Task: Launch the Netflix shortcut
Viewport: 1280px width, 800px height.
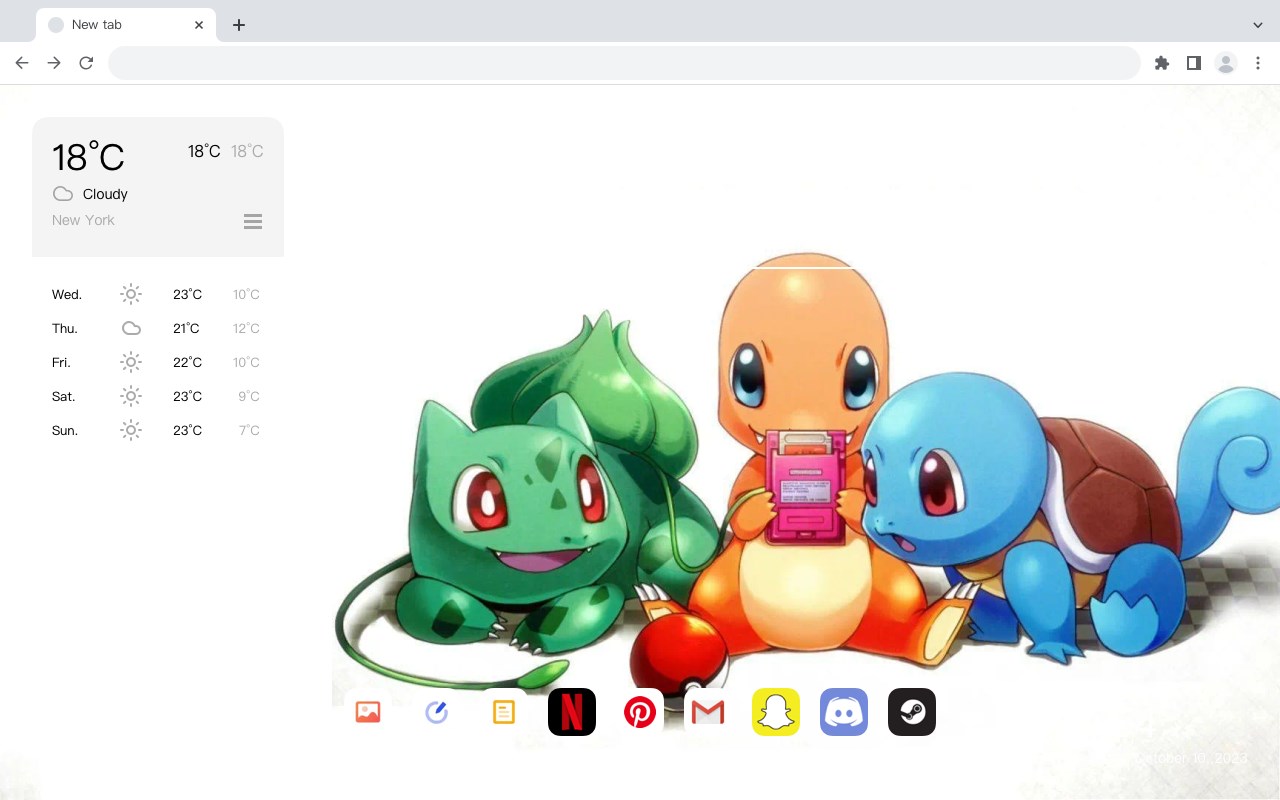Action: click(572, 712)
